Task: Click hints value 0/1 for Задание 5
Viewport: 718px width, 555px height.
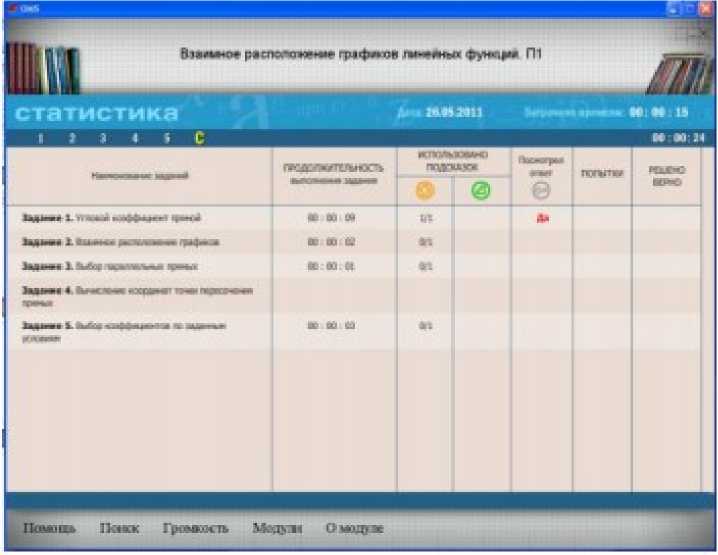Action: click(426, 326)
